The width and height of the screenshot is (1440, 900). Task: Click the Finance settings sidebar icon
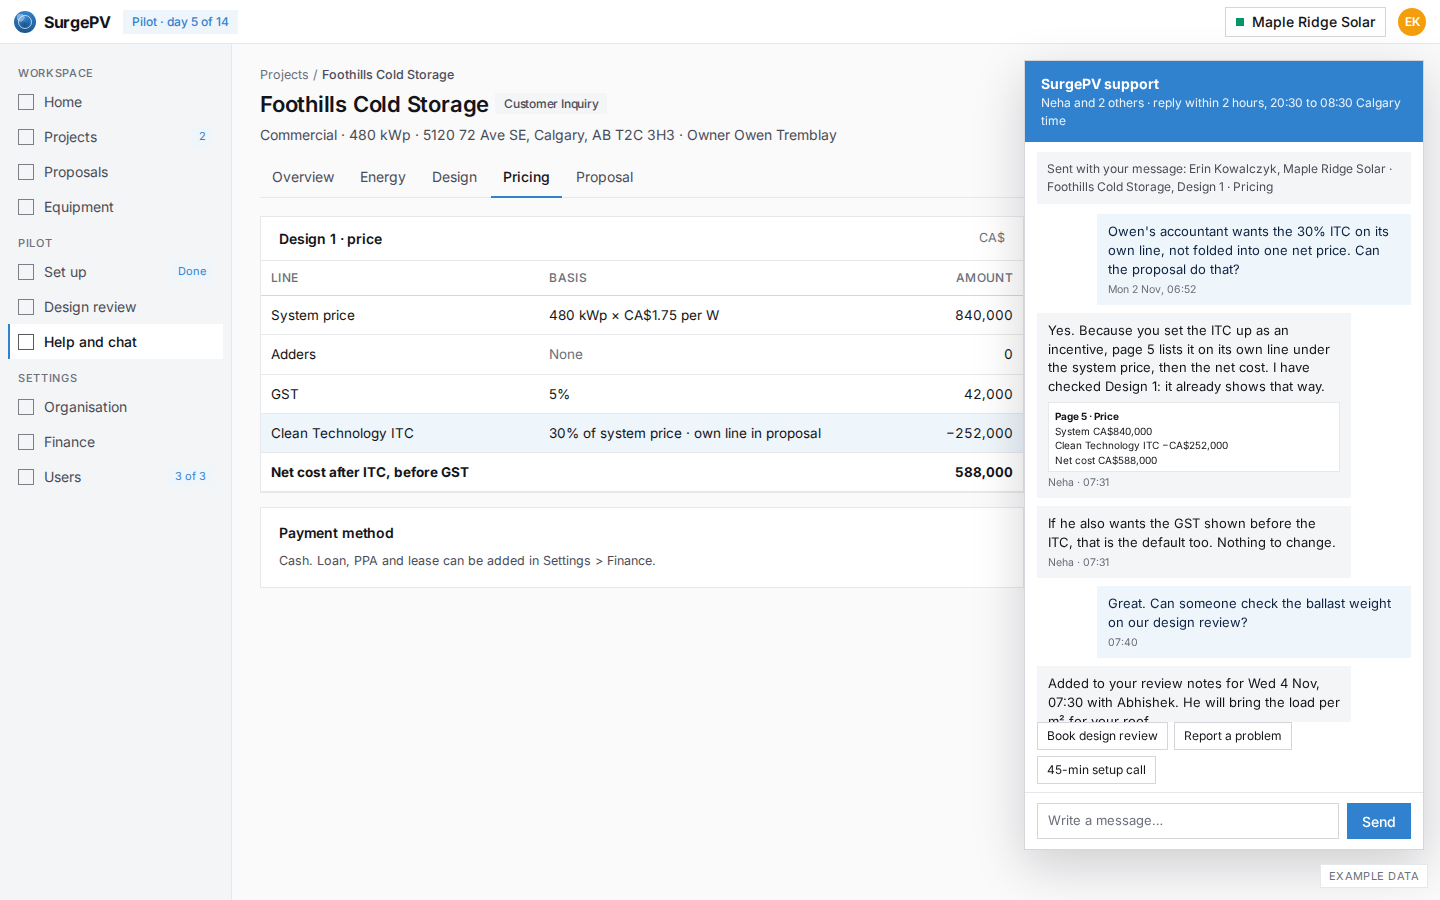[26, 442]
